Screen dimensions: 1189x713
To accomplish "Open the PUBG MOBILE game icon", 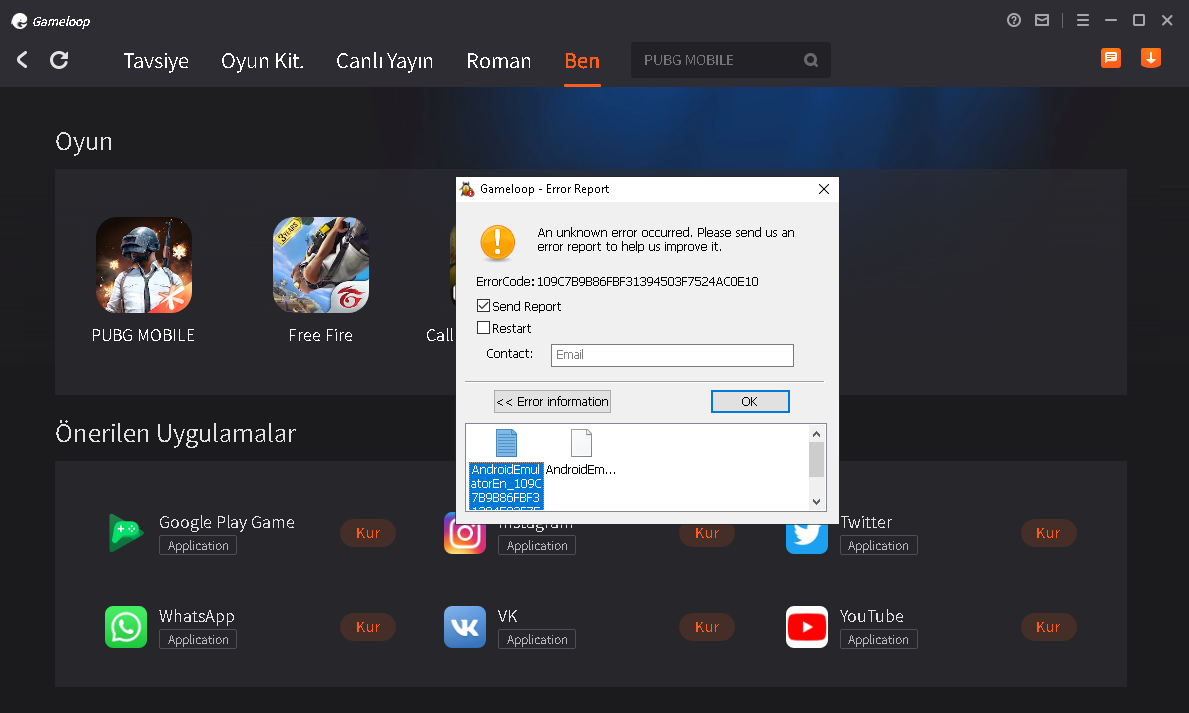I will [144, 265].
